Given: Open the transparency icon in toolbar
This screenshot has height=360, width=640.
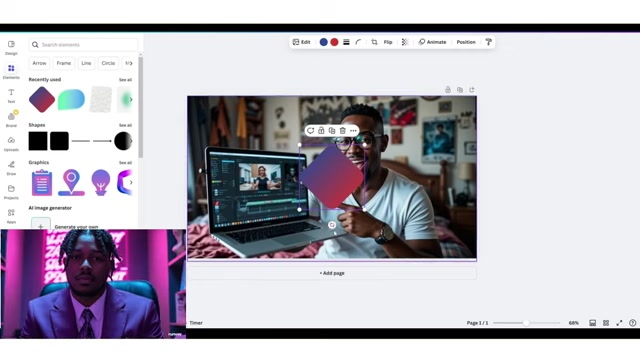Looking at the screenshot, I should click(x=404, y=42).
